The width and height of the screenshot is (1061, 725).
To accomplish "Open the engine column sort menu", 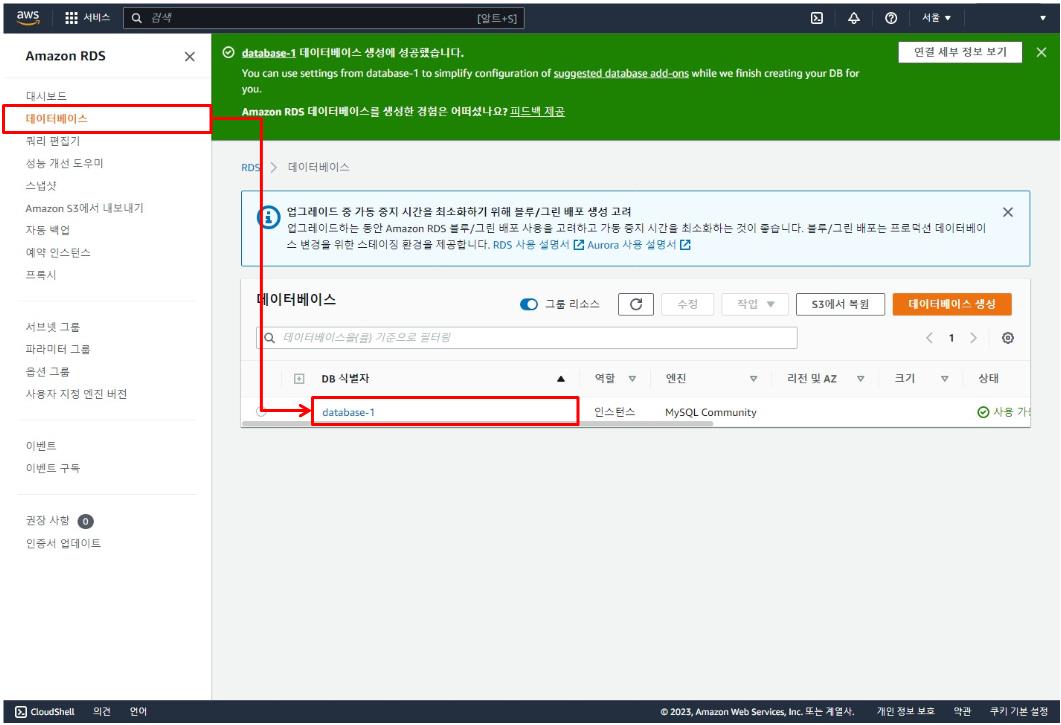I will coord(753,379).
